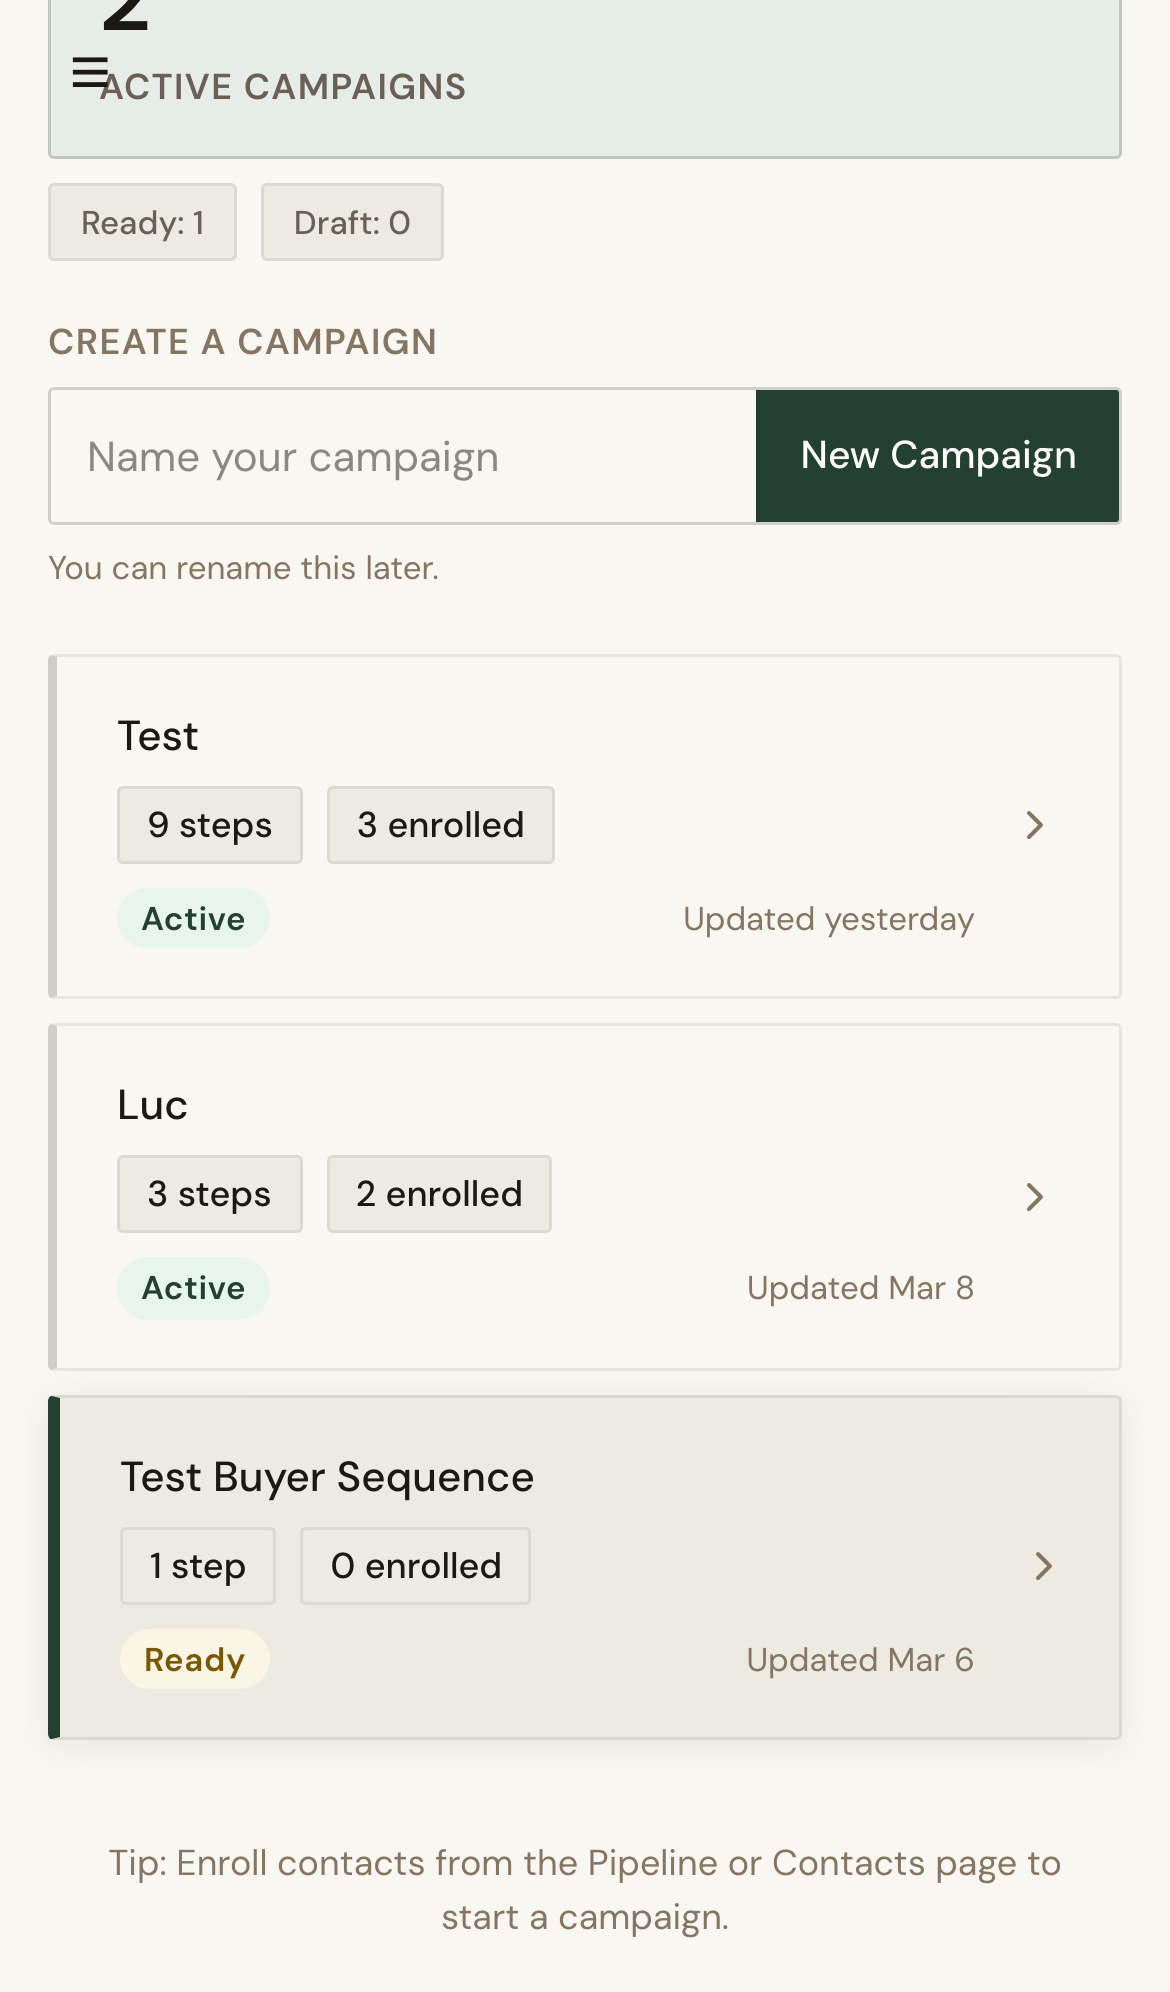Toggle the 3 enrolled chip on Test
This screenshot has width=1170, height=1992.
tap(440, 824)
